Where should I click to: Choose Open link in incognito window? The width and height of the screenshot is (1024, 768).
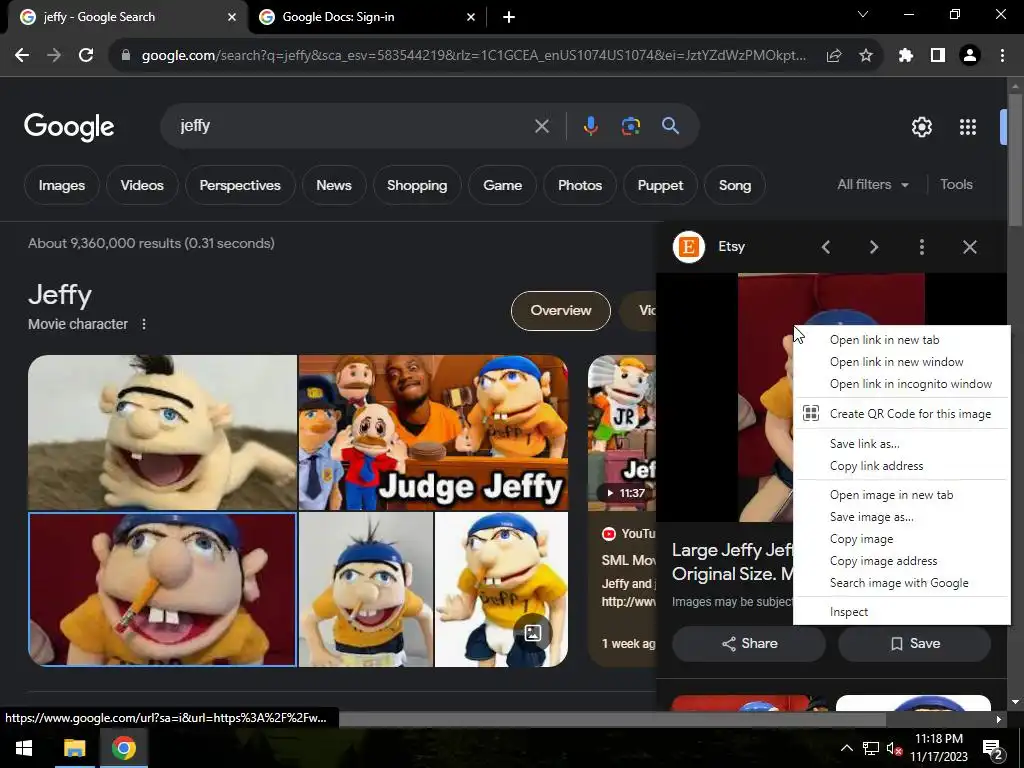point(901,384)
